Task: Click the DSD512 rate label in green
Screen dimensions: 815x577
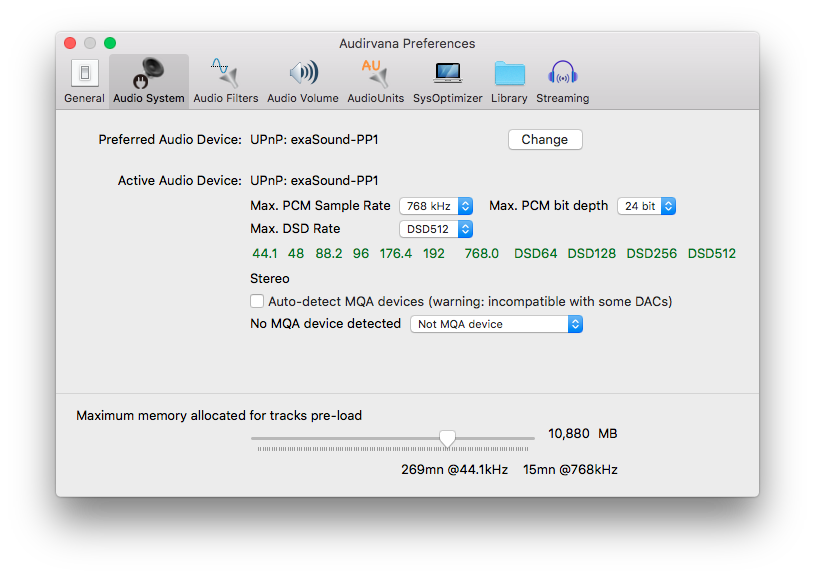Action: (711, 254)
